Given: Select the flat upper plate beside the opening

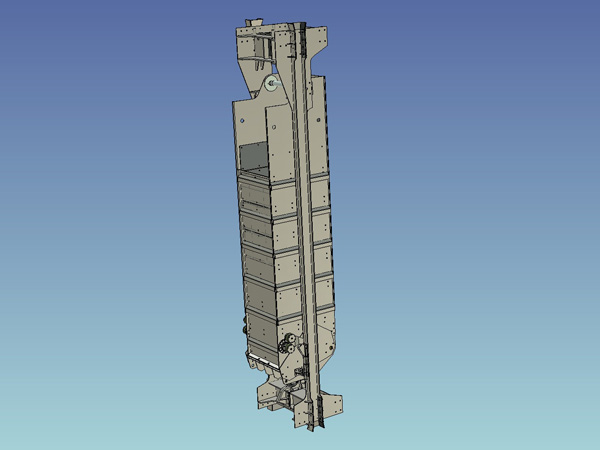Looking at the screenshot, I should pos(280,130).
